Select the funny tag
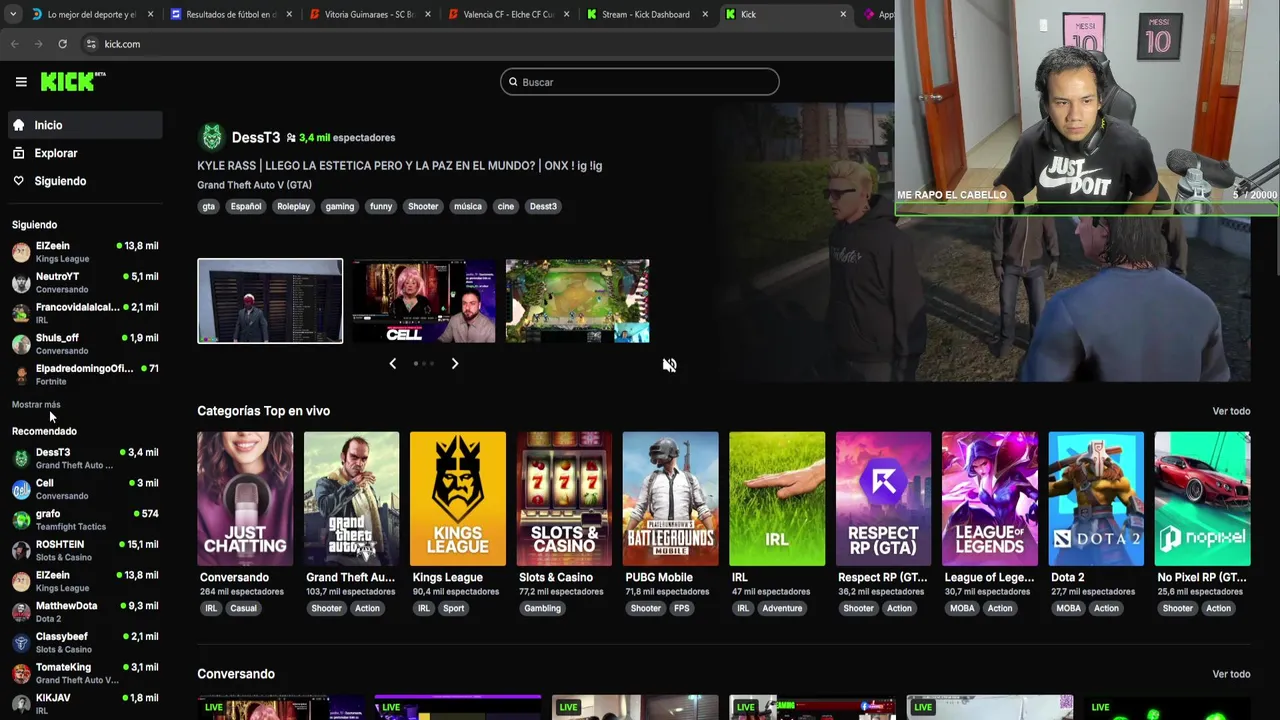The image size is (1280, 720). 381,206
